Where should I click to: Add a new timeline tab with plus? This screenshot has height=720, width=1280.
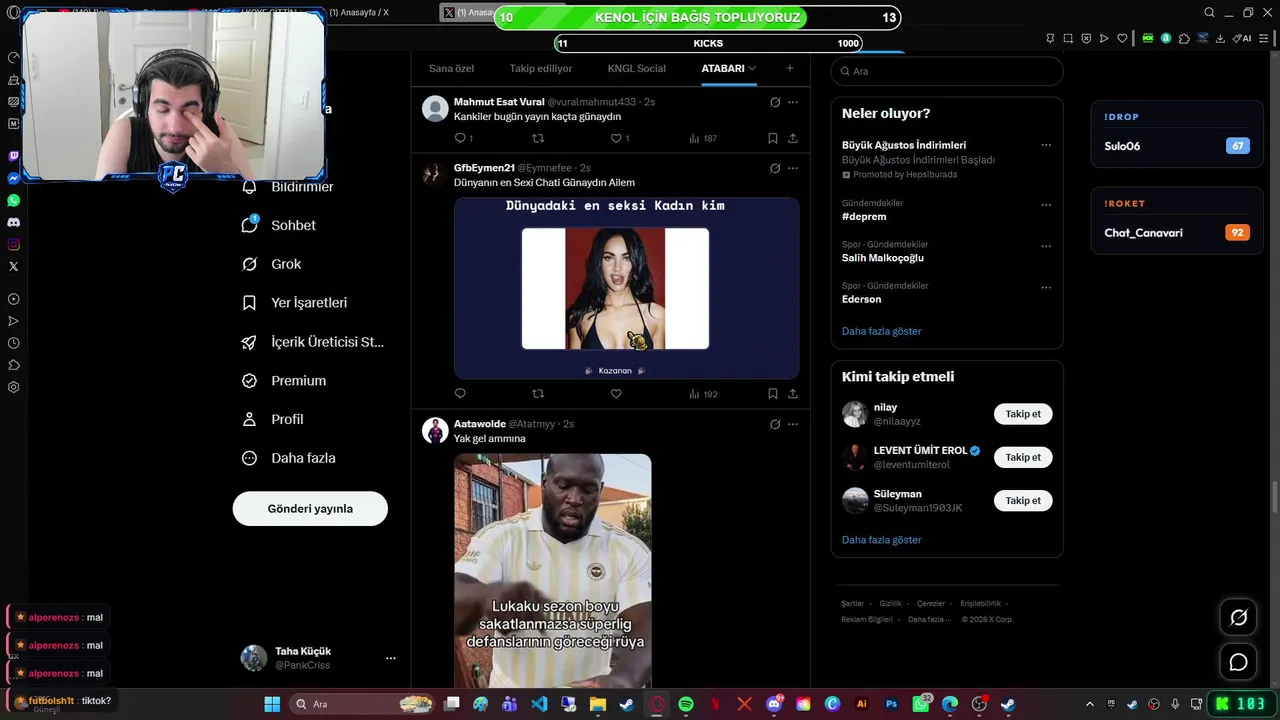(790, 68)
